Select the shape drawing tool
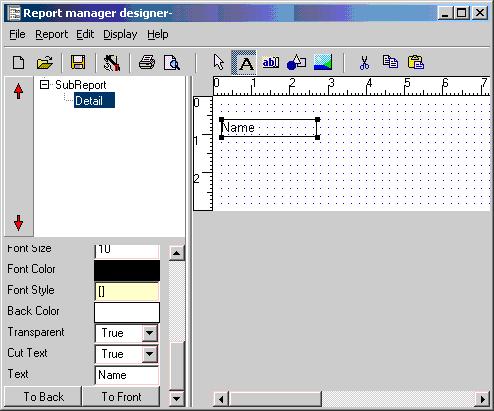494x411 pixels. (x=296, y=62)
